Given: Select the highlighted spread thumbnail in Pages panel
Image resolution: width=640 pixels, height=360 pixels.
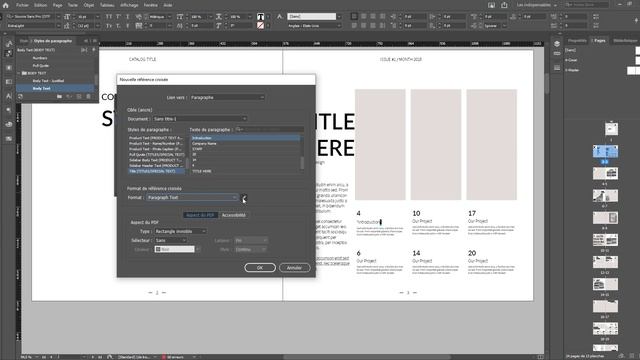Looking at the screenshot, I should coord(605,151).
